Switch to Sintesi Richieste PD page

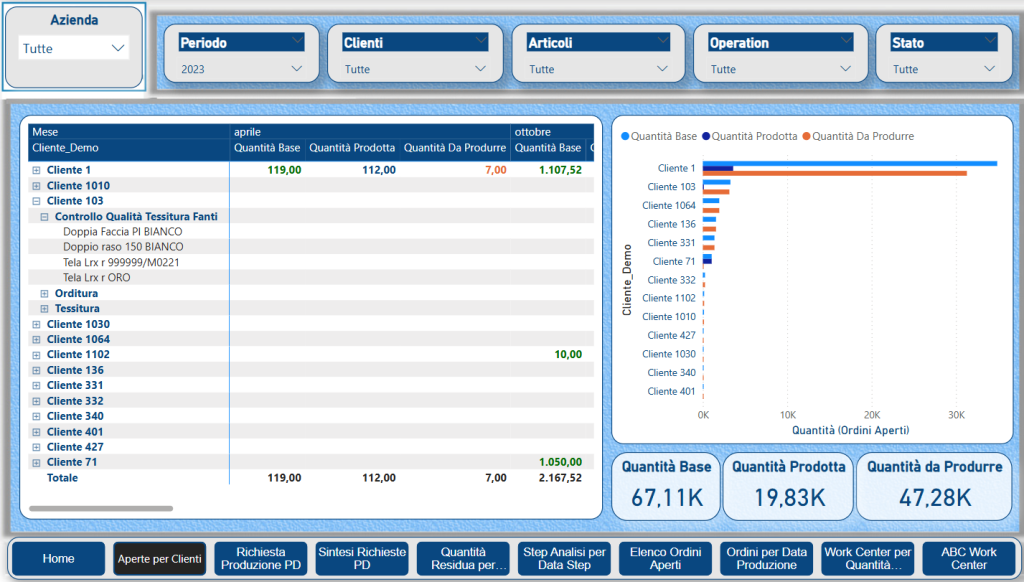tap(361, 559)
